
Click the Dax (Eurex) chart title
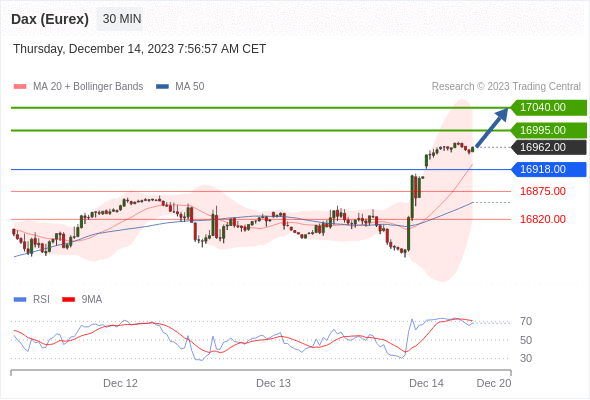50,19
